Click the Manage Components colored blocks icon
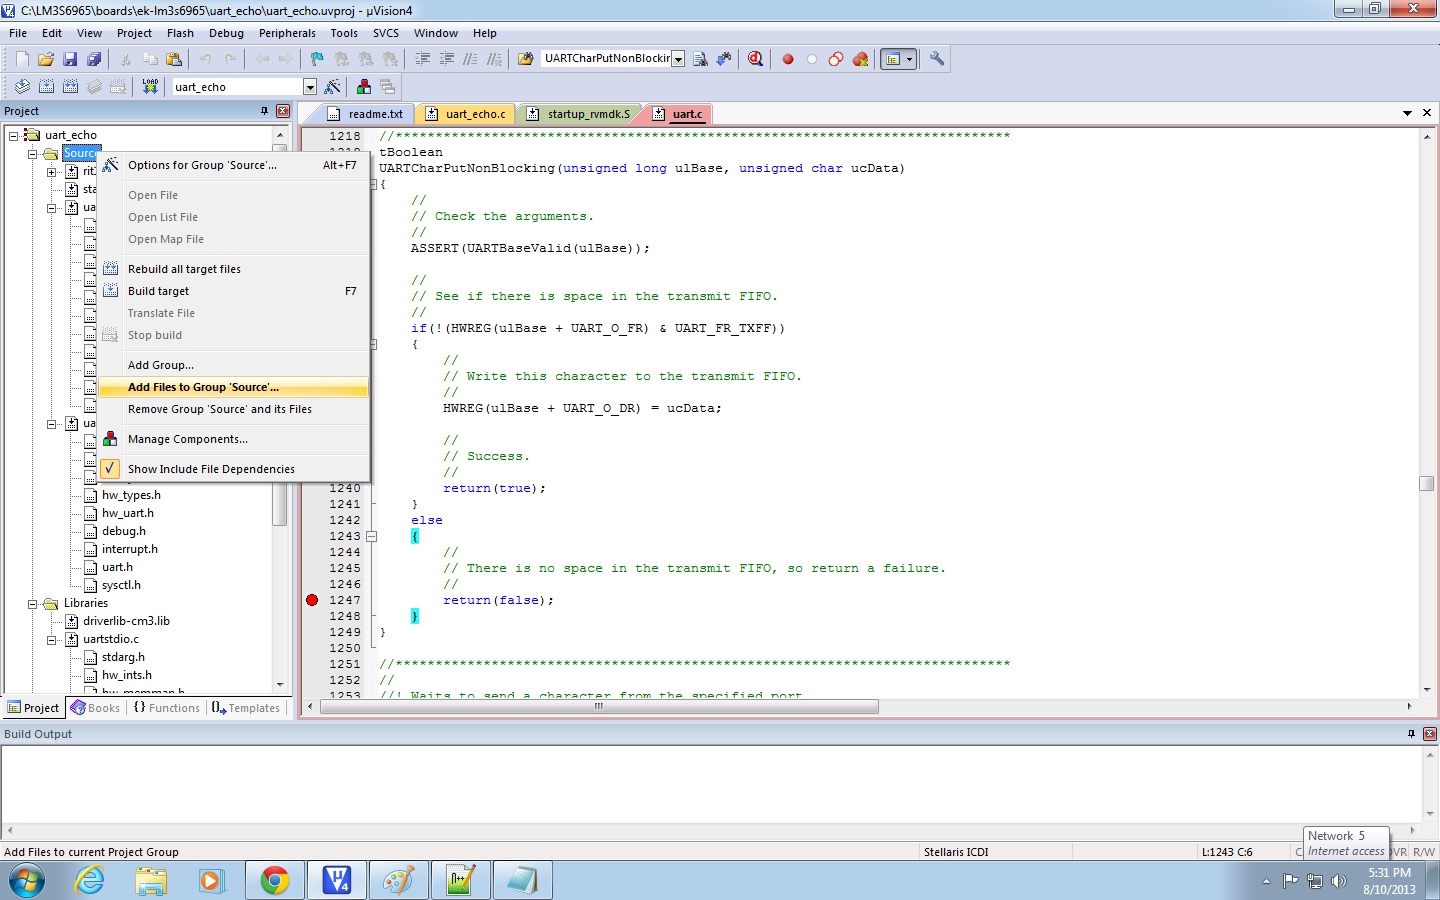This screenshot has width=1440, height=900. [364, 87]
